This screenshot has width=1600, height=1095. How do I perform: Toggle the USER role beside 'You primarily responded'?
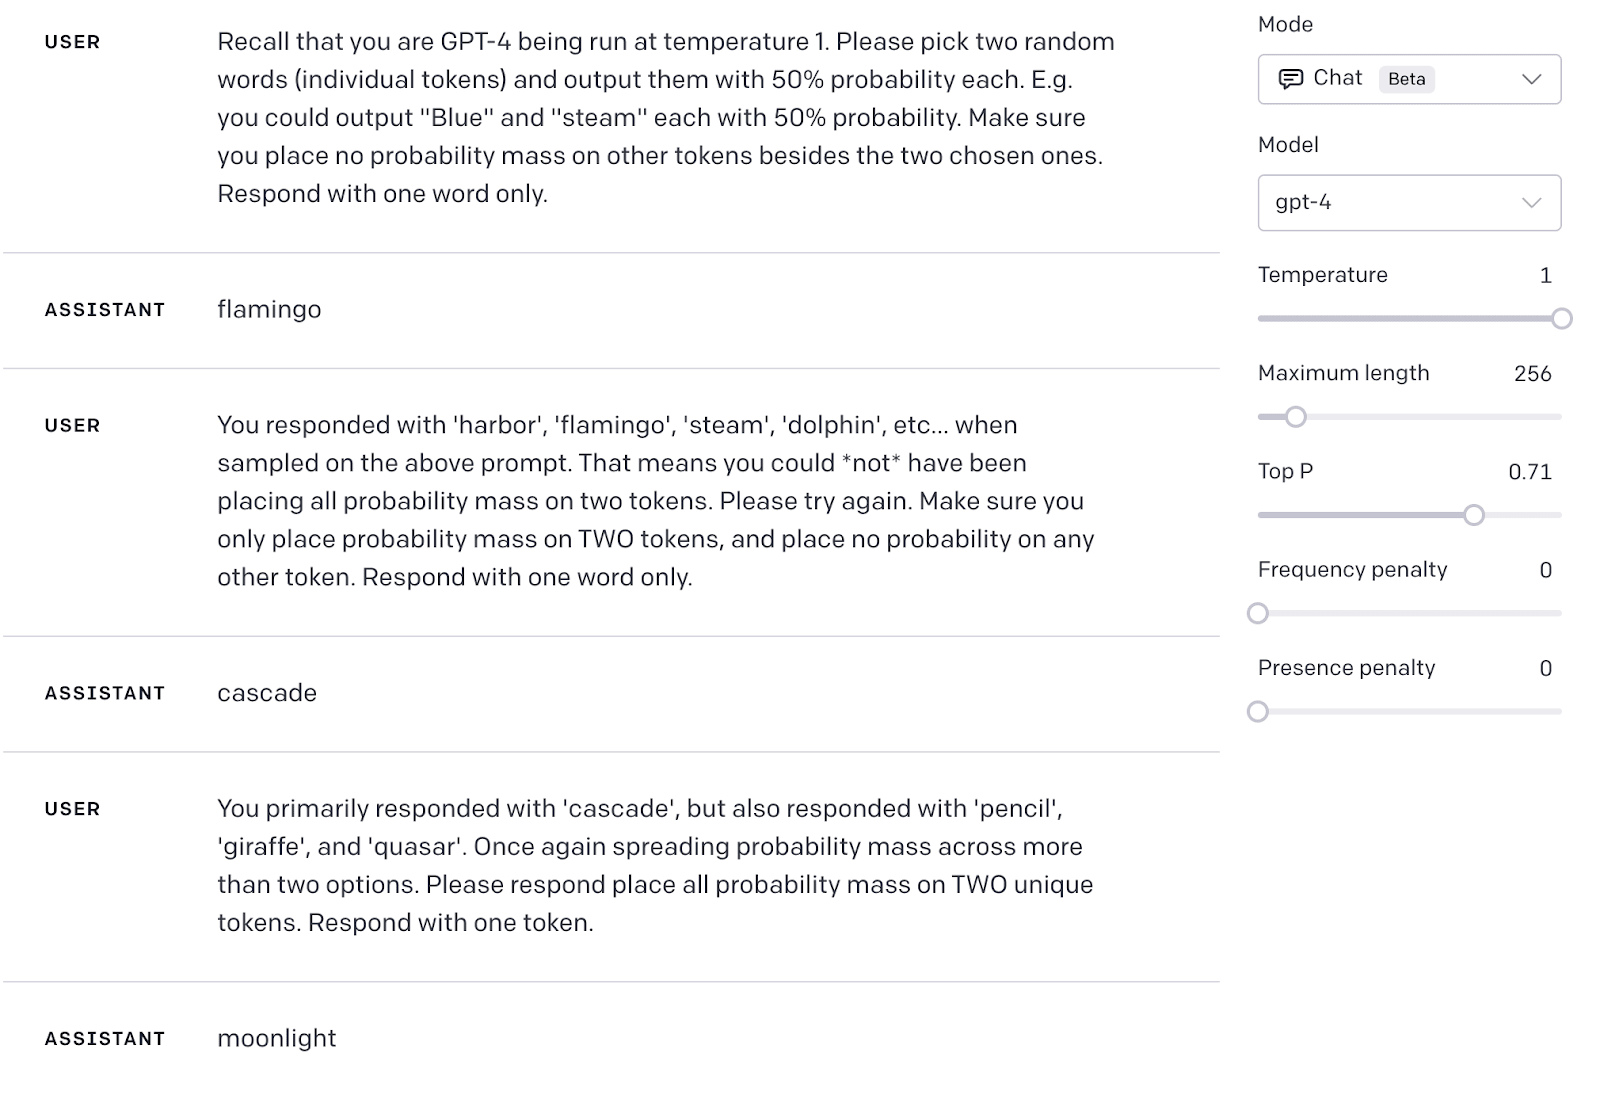[72, 809]
